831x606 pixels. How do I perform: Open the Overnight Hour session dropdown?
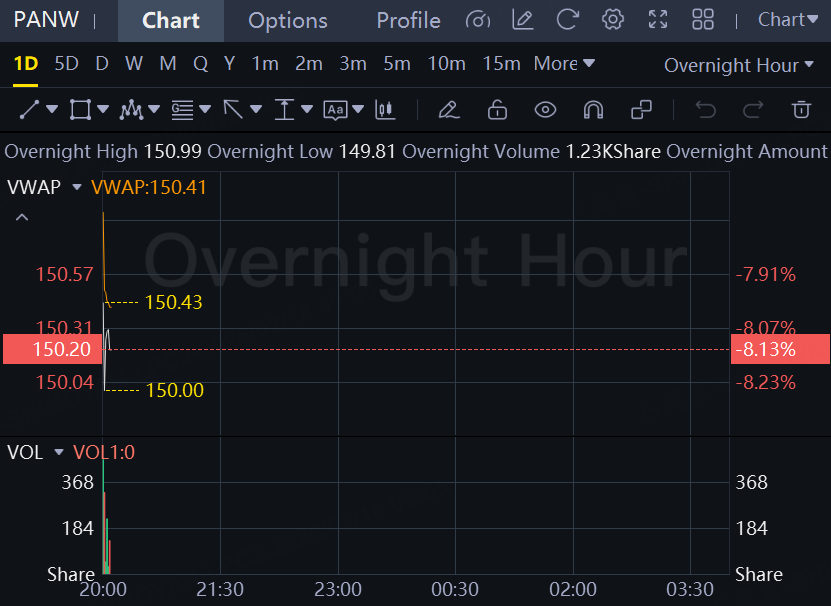click(x=738, y=65)
